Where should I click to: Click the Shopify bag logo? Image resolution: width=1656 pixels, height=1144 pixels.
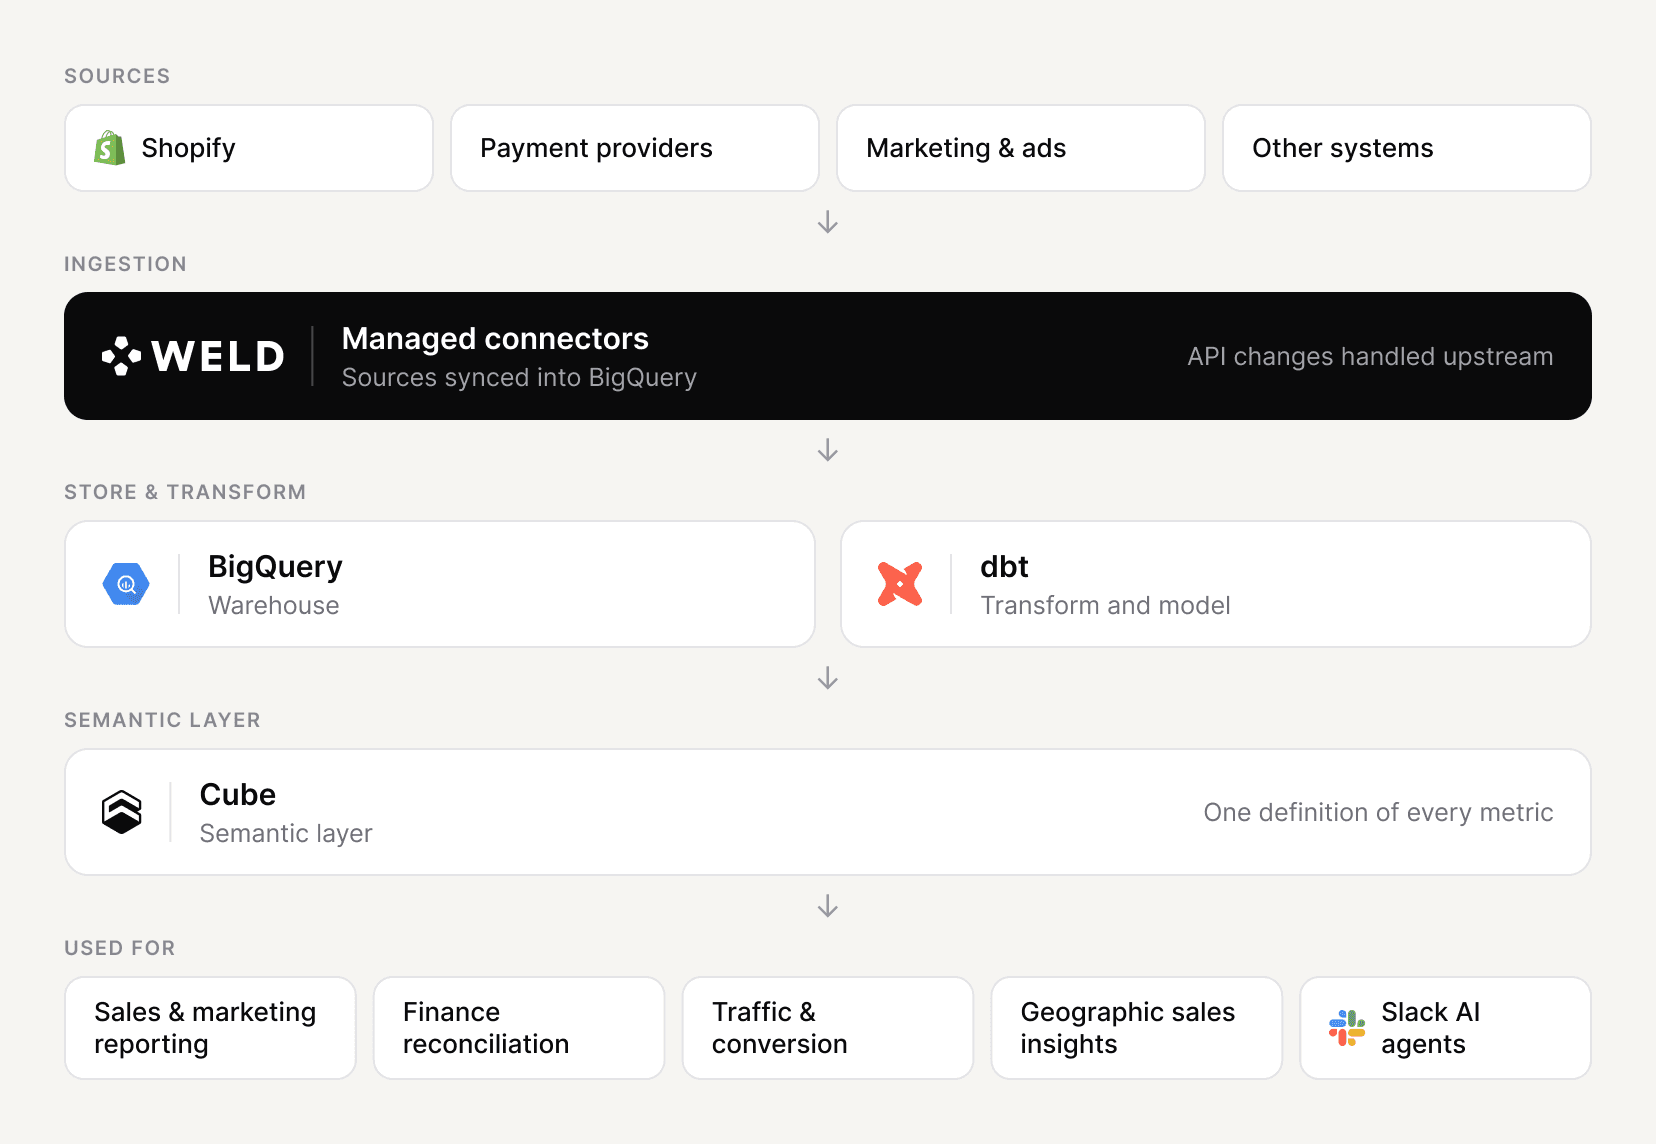tap(110, 148)
